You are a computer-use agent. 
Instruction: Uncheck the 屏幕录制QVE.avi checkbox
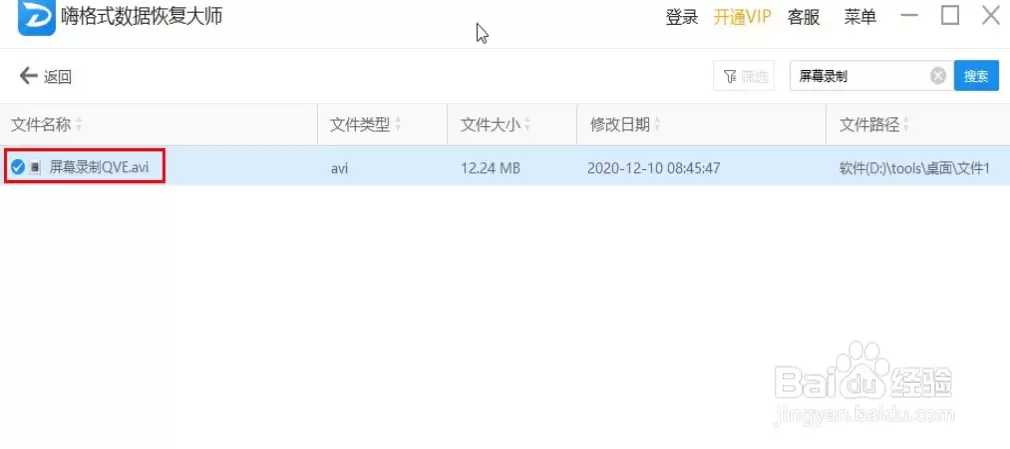[x=18, y=167]
